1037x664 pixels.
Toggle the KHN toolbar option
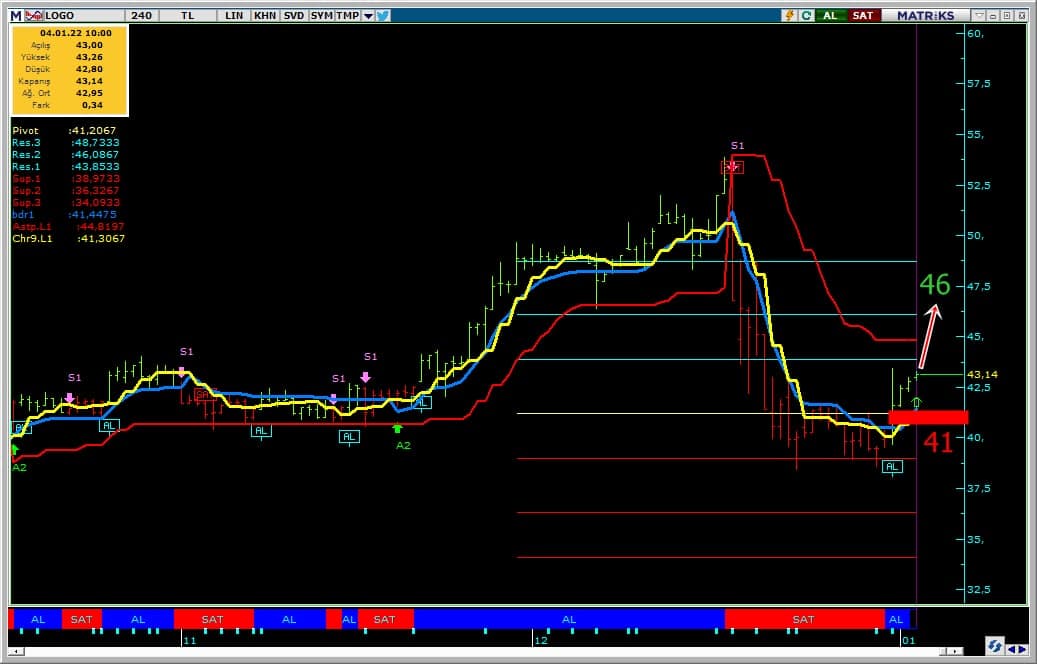(265, 15)
